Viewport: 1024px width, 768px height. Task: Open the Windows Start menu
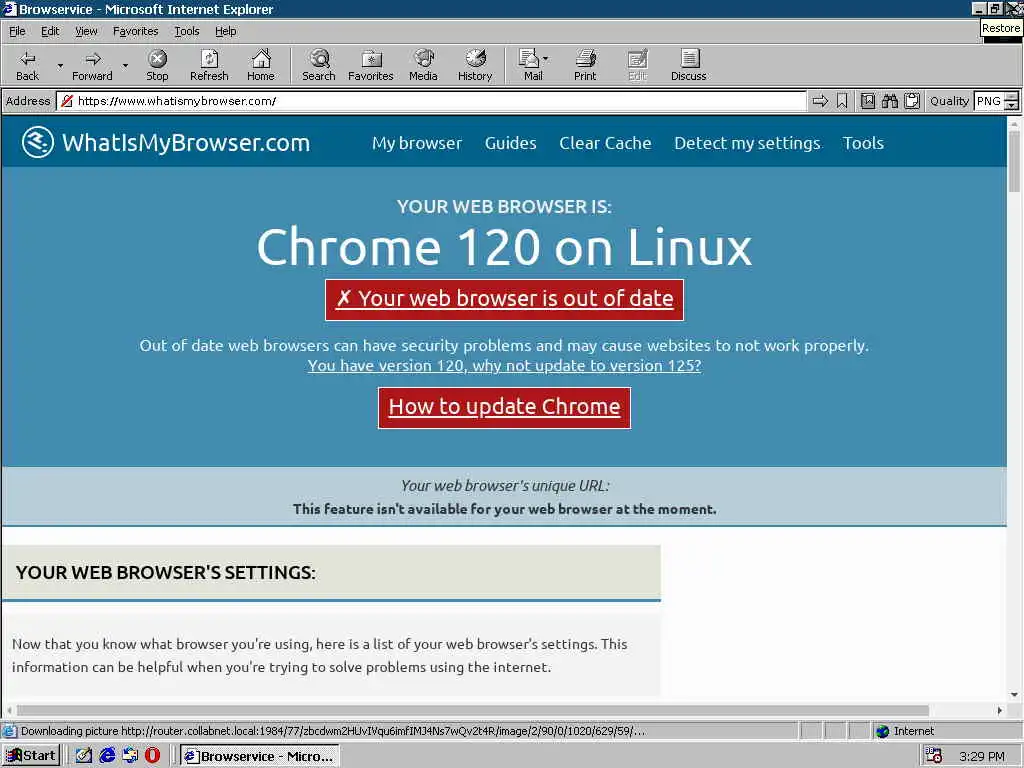pos(31,756)
